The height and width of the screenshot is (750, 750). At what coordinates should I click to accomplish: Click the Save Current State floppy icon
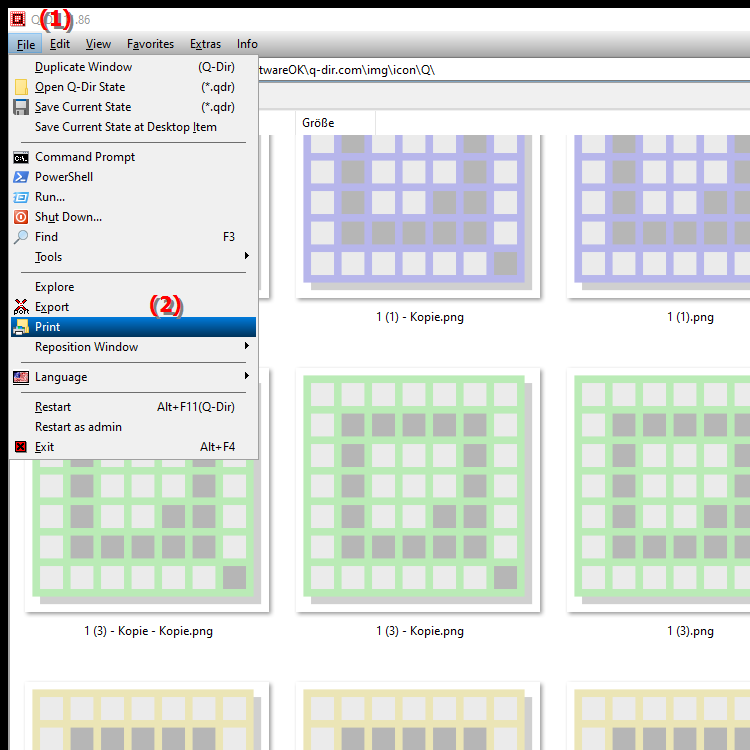click(21, 107)
